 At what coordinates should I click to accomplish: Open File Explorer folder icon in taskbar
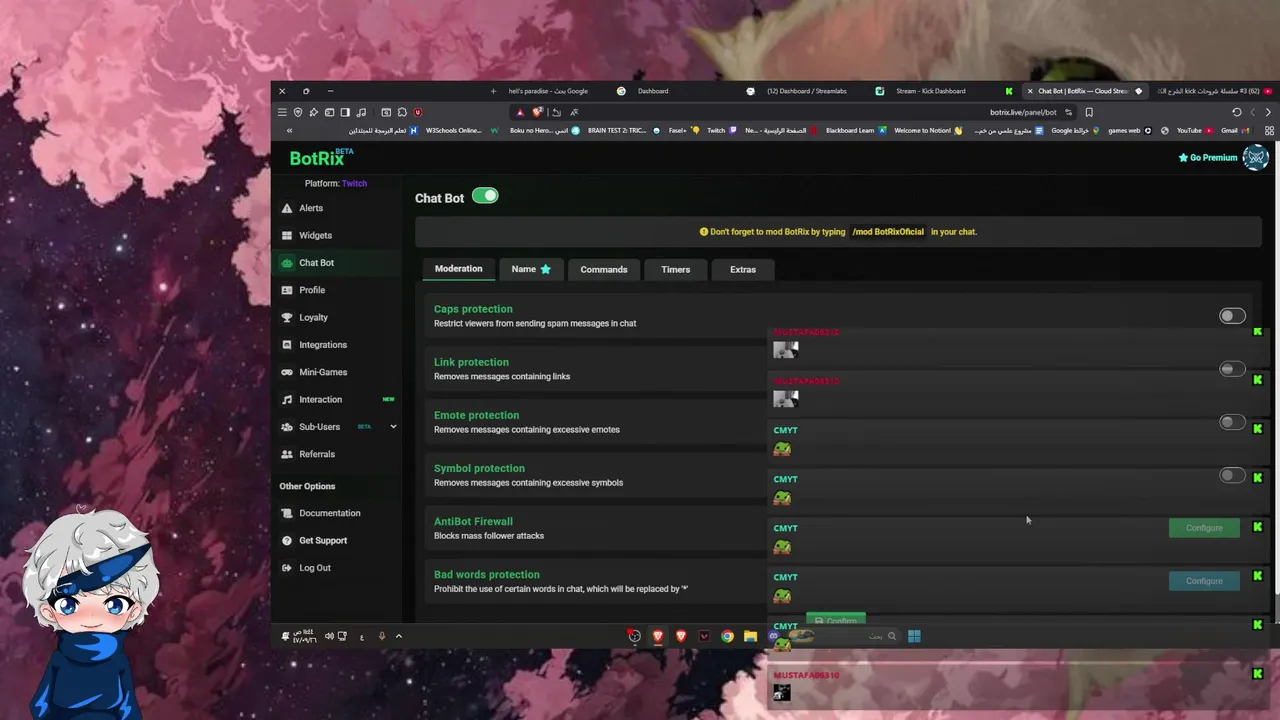[x=750, y=636]
